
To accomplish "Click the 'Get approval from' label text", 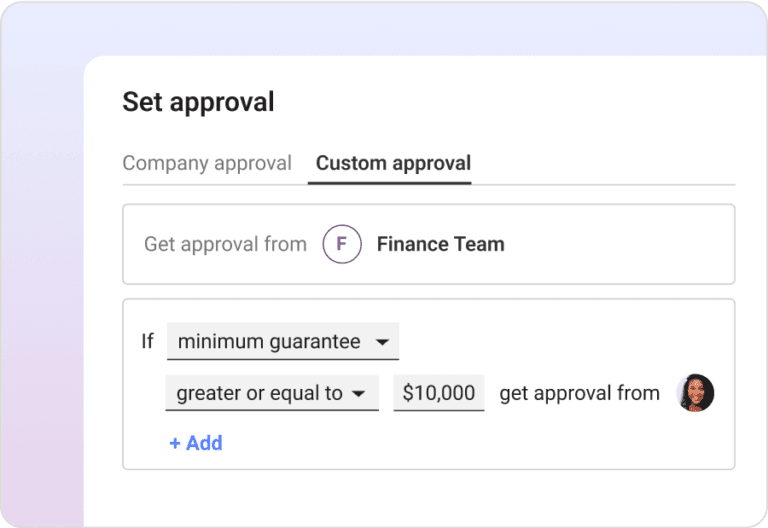I will tap(225, 244).
